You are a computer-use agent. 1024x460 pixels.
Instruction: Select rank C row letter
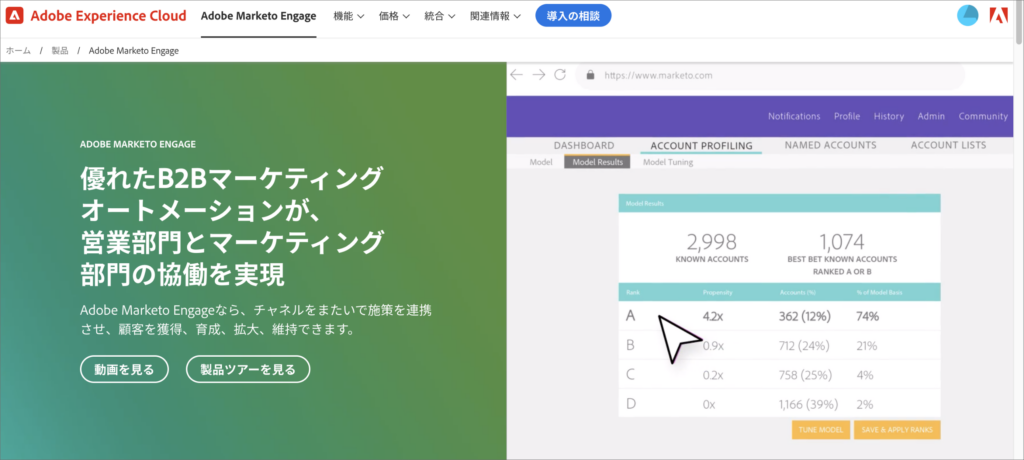(x=630, y=375)
